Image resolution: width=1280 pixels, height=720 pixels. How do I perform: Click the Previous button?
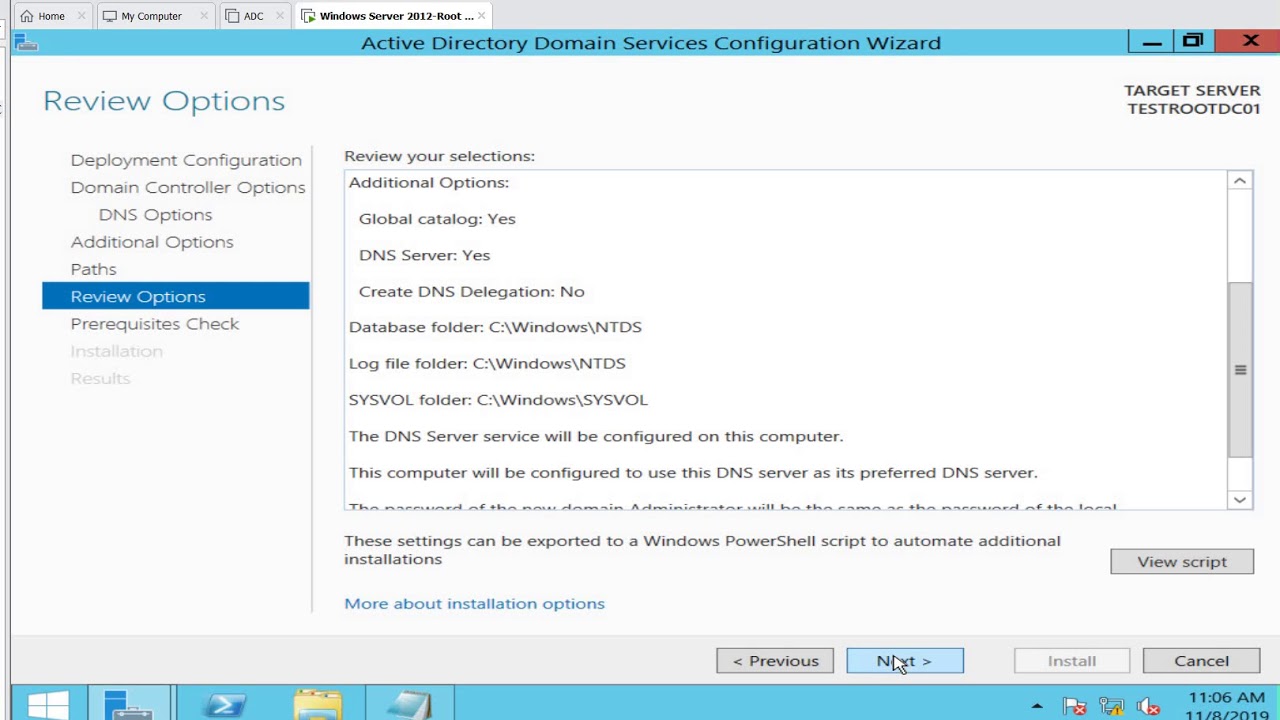775,661
